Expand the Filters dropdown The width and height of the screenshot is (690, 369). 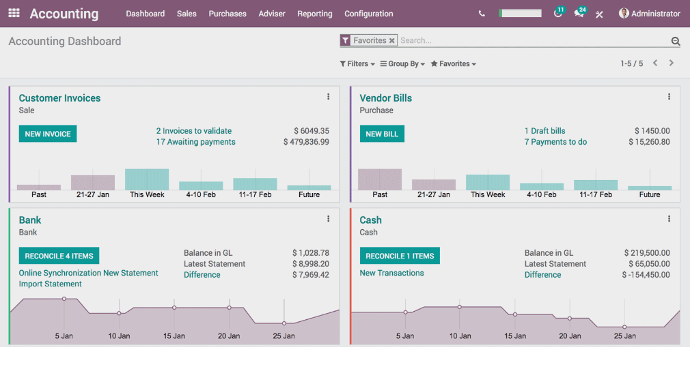(x=357, y=64)
